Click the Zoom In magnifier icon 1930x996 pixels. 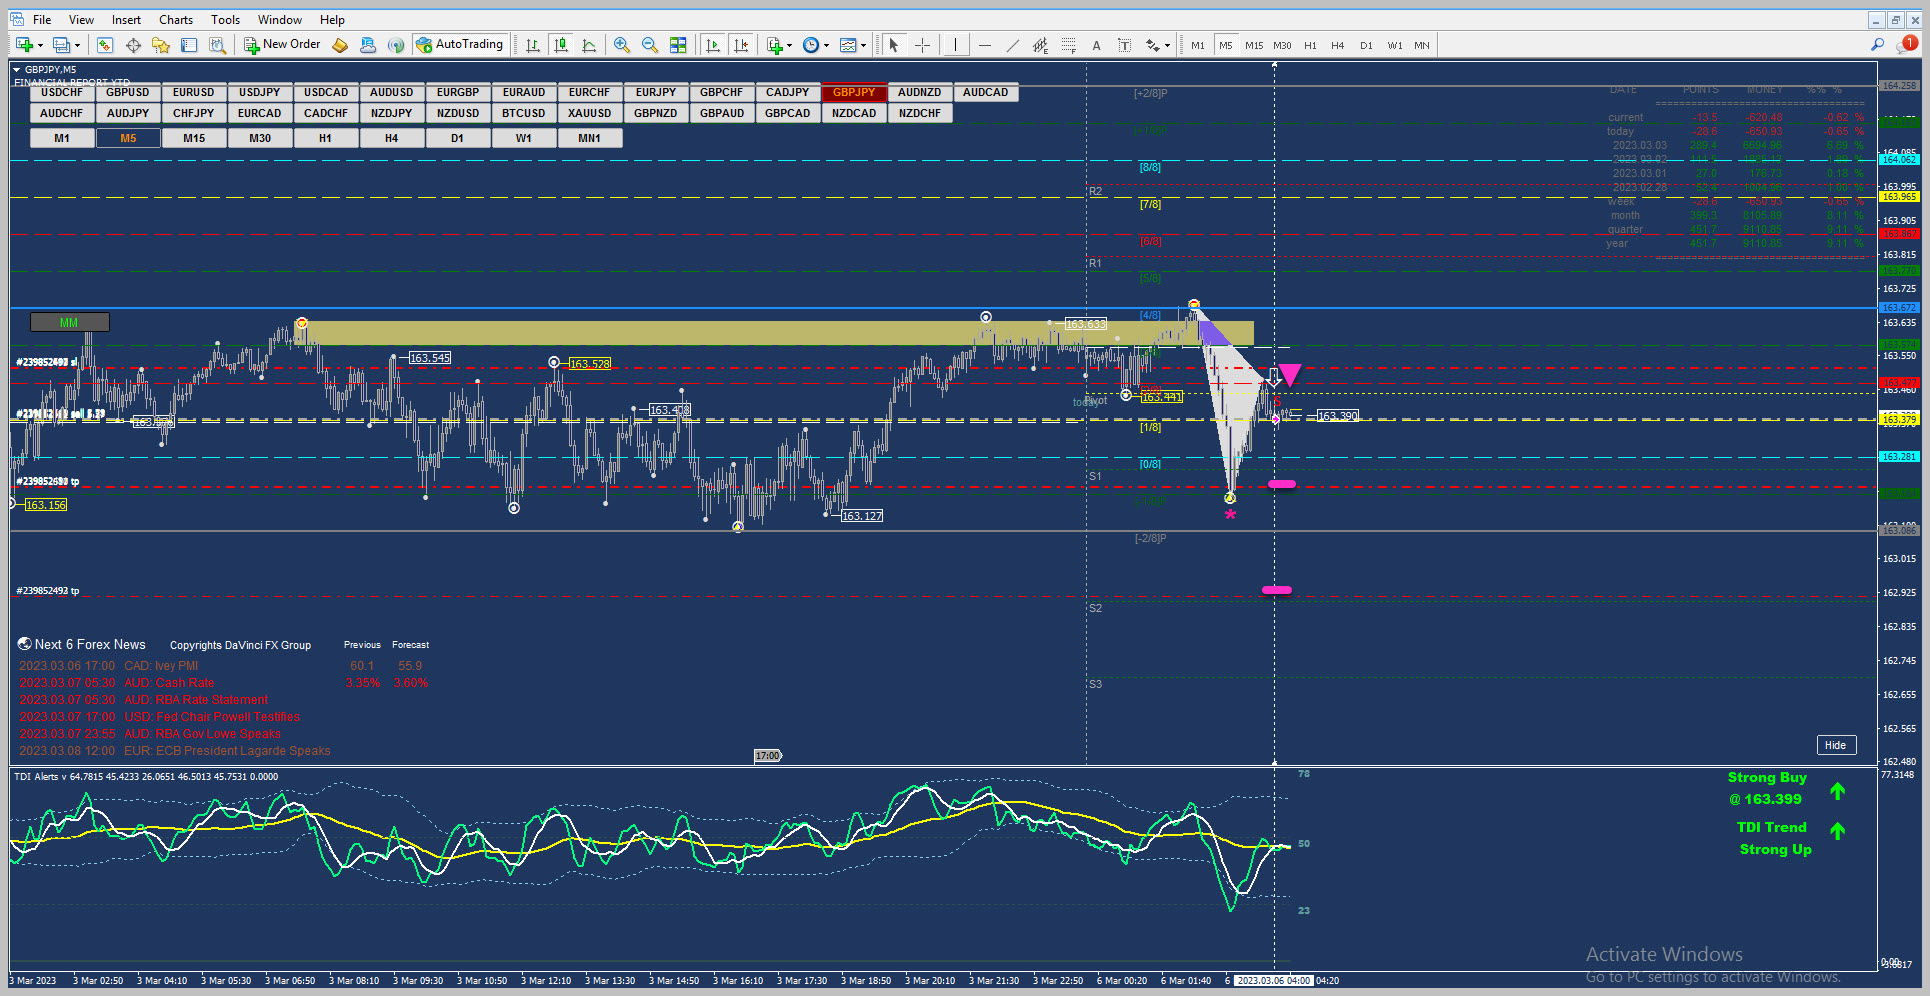[622, 45]
